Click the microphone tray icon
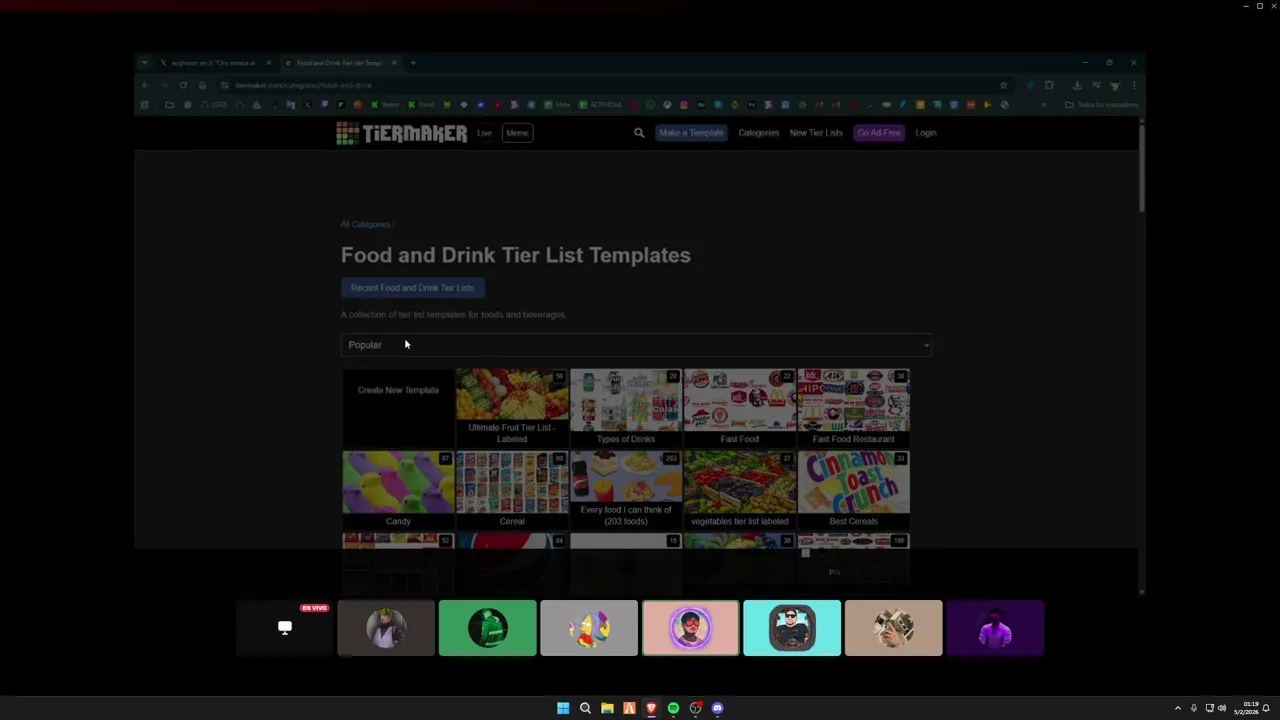 (1193, 708)
